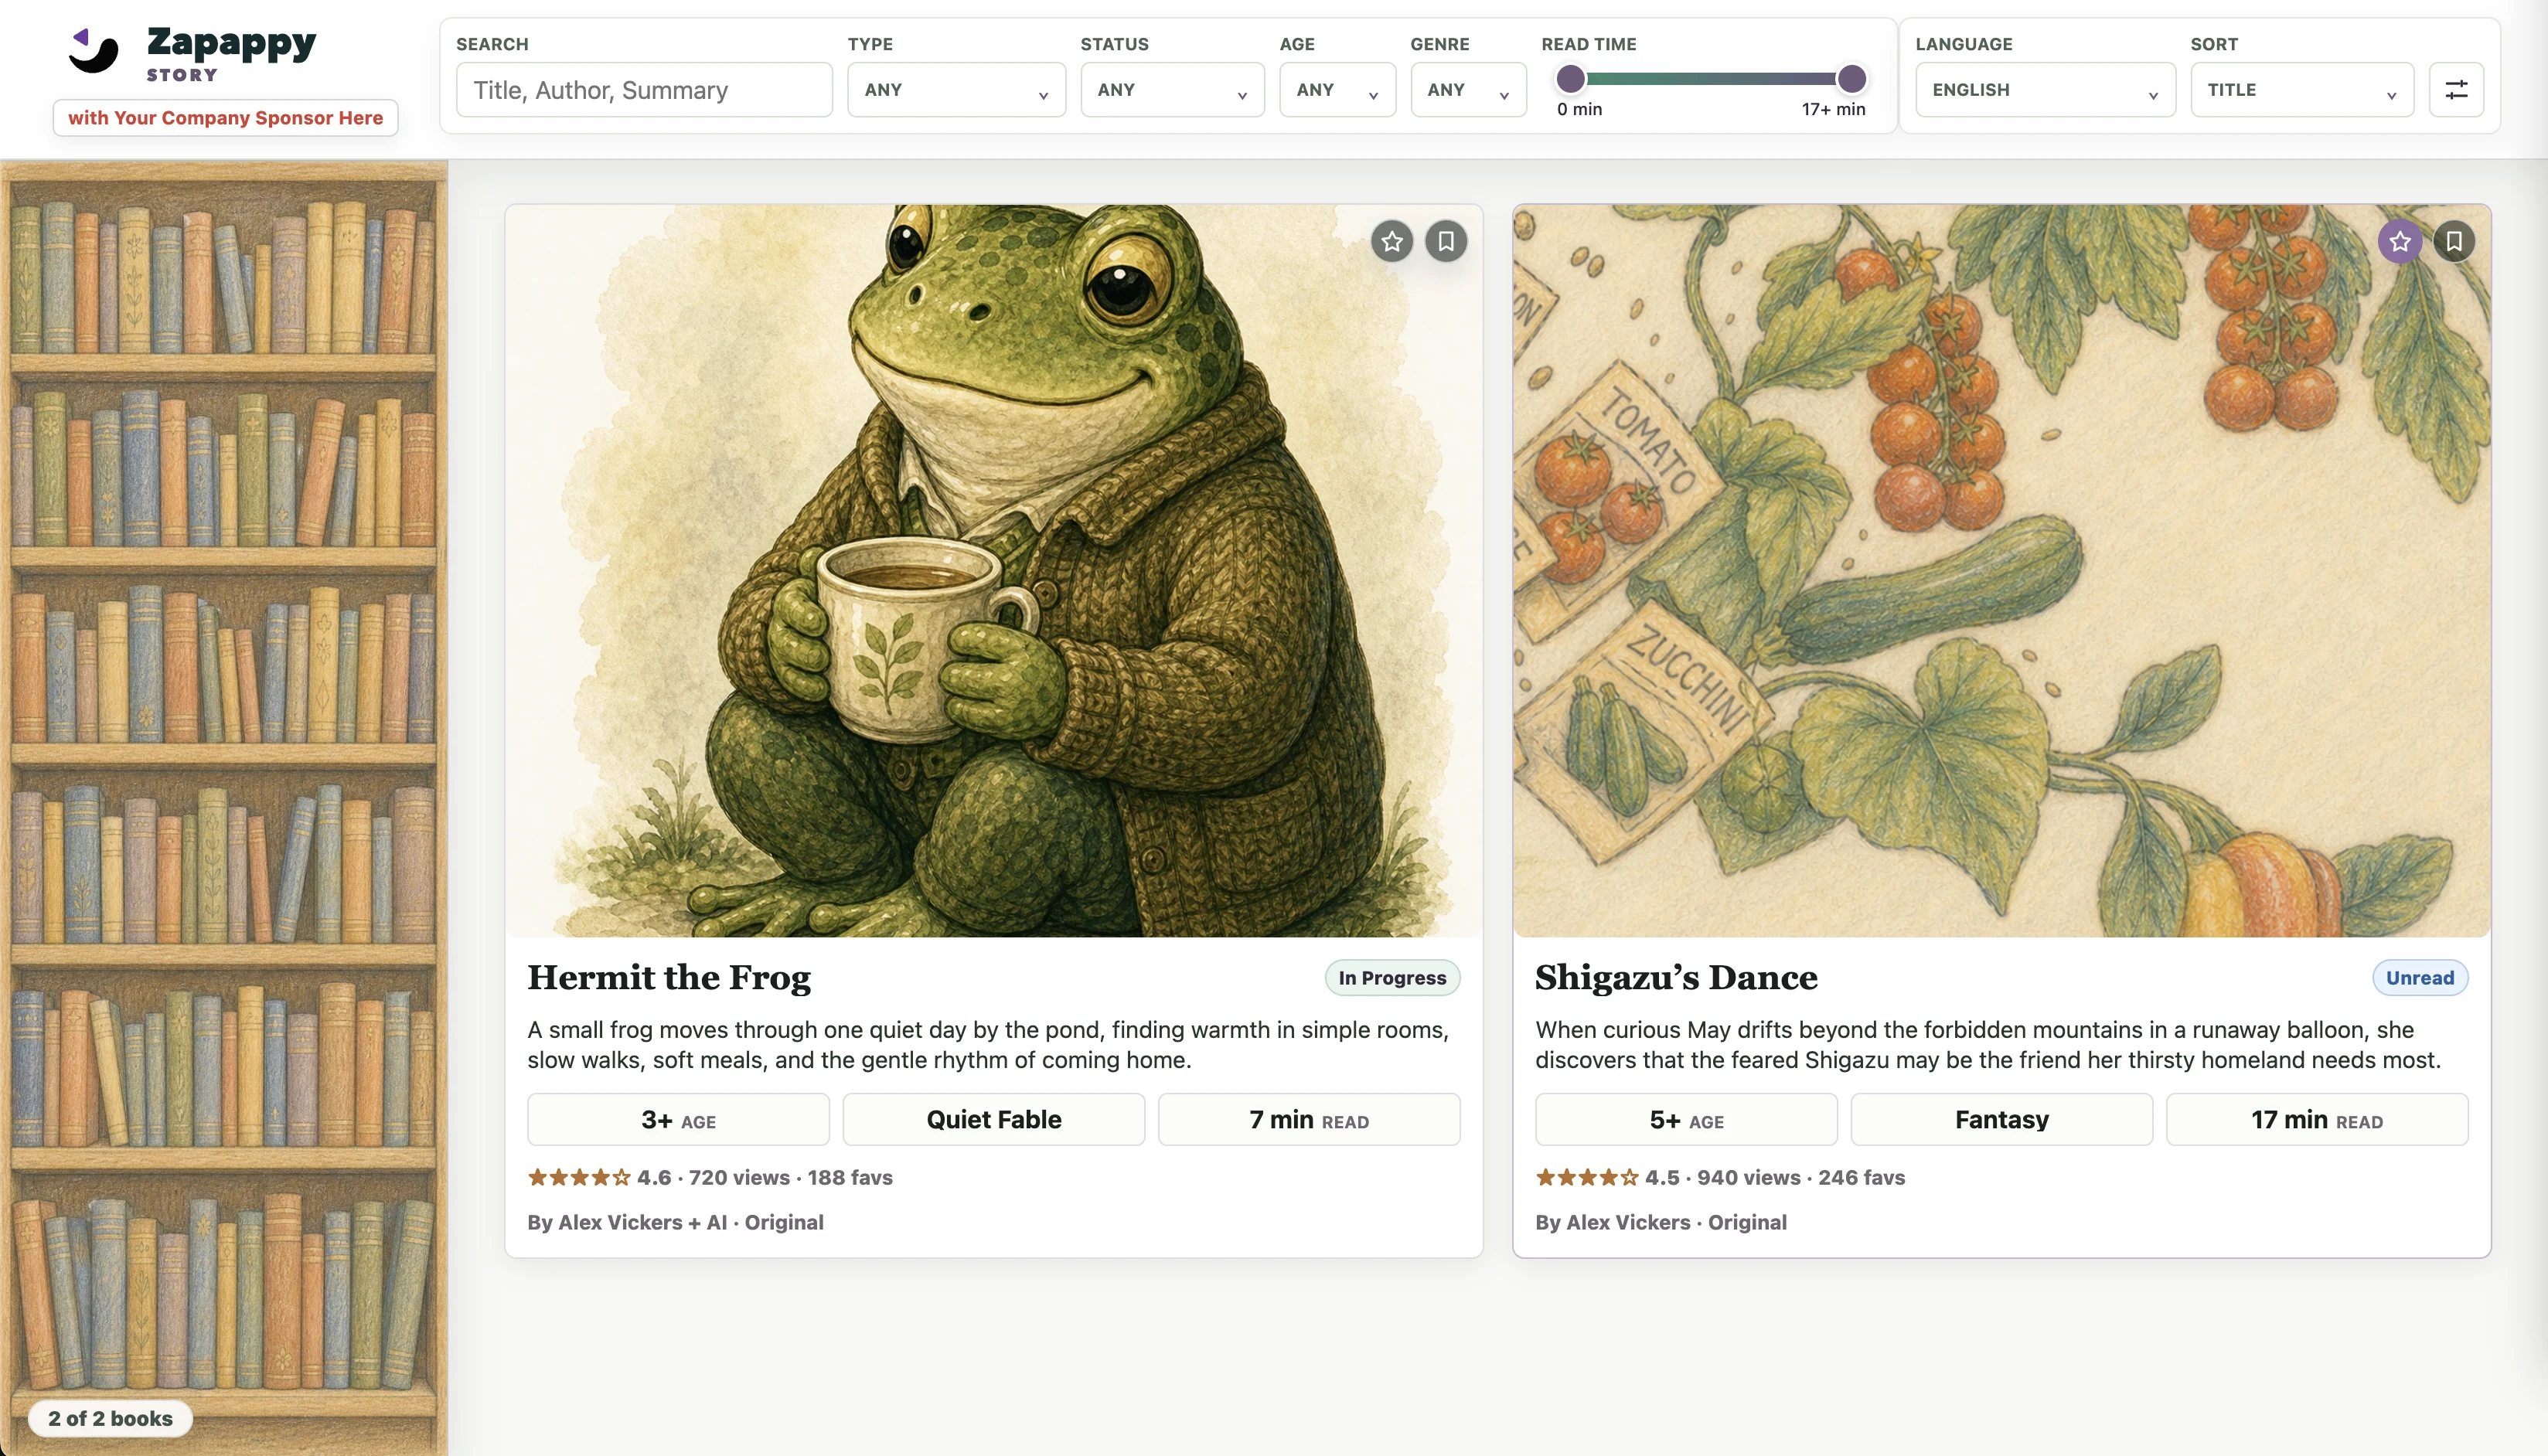
Task: Click the Hermit the Frog story summary
Action: (x=988, y=1045)
